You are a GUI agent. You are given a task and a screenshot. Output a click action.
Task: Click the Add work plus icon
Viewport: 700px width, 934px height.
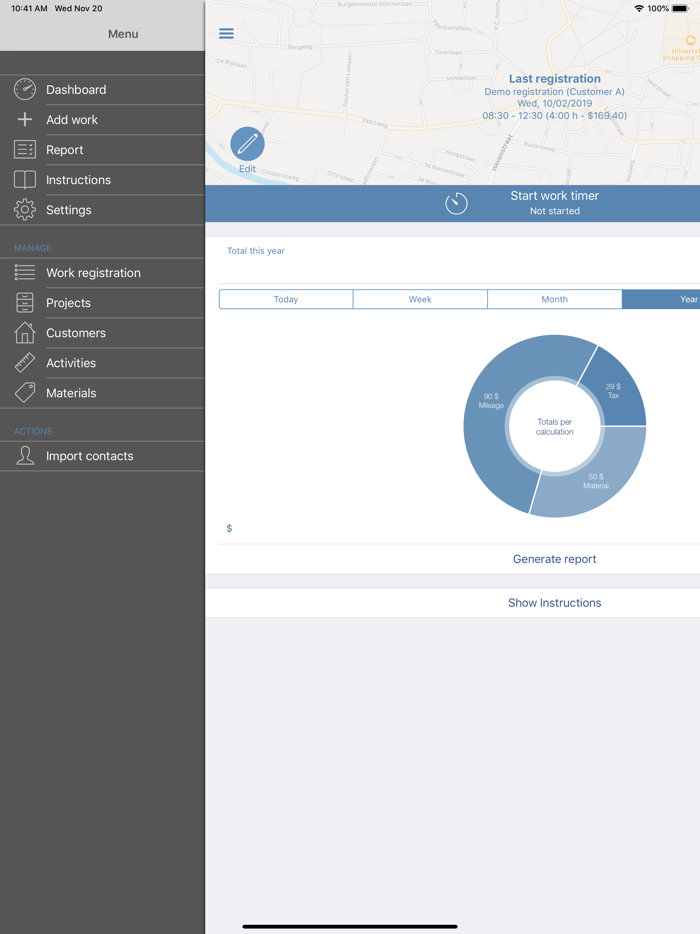[25, 120]
